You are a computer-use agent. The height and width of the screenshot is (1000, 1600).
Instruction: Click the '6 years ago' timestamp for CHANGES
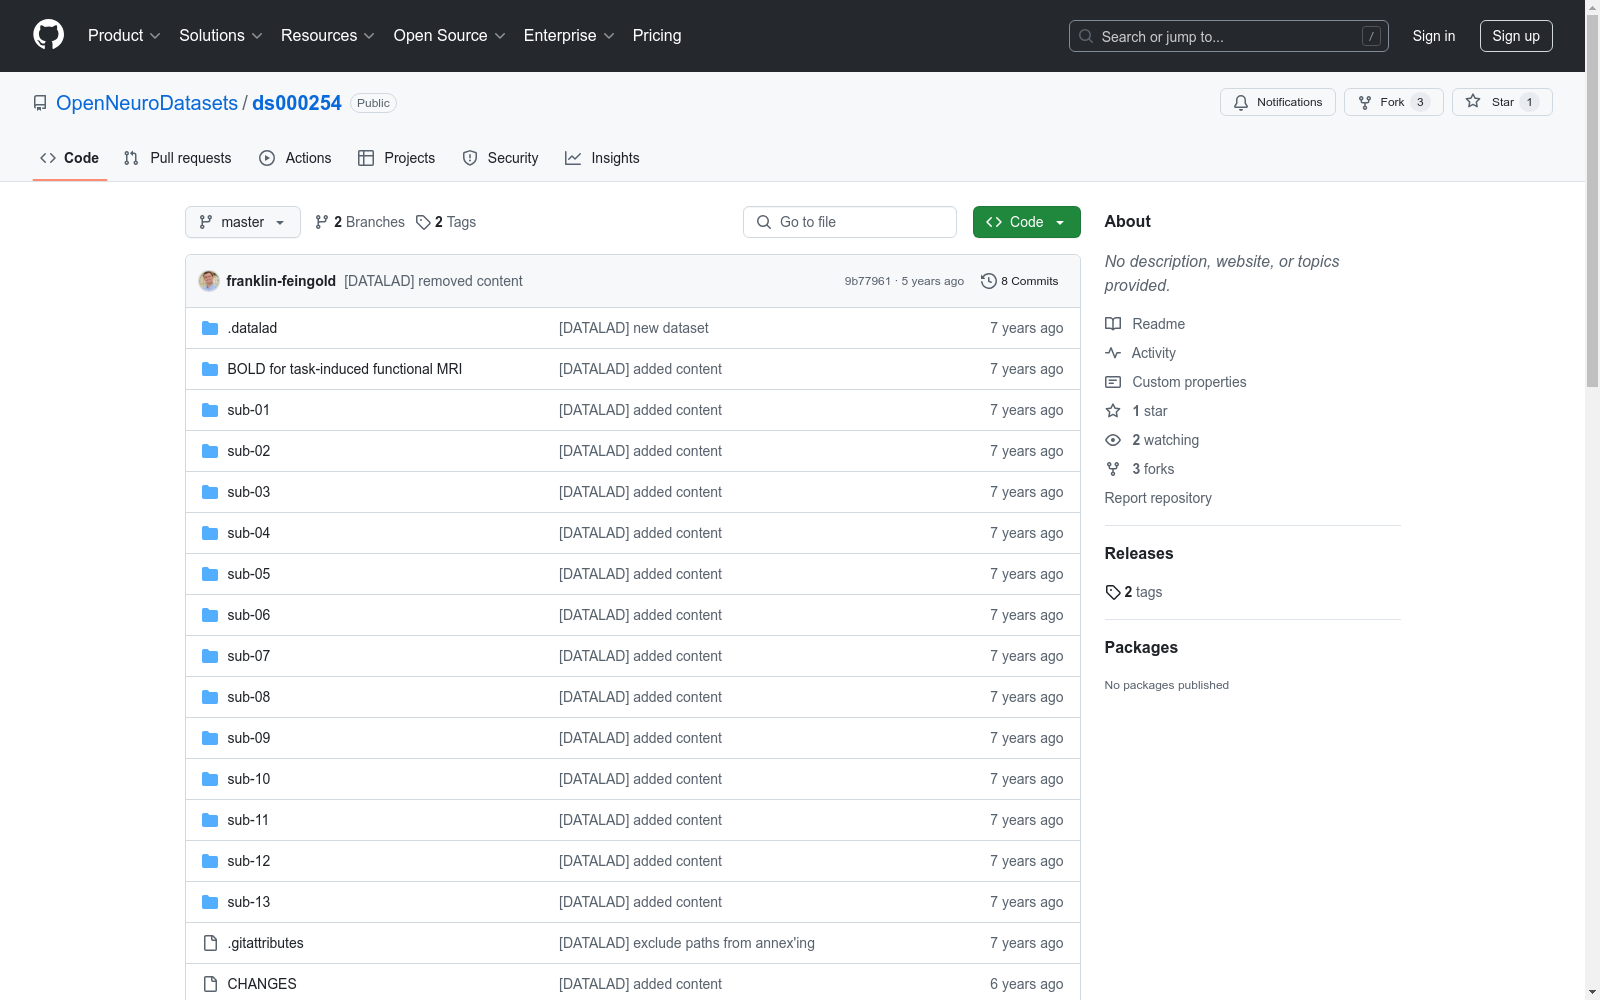click(1027, 984)
